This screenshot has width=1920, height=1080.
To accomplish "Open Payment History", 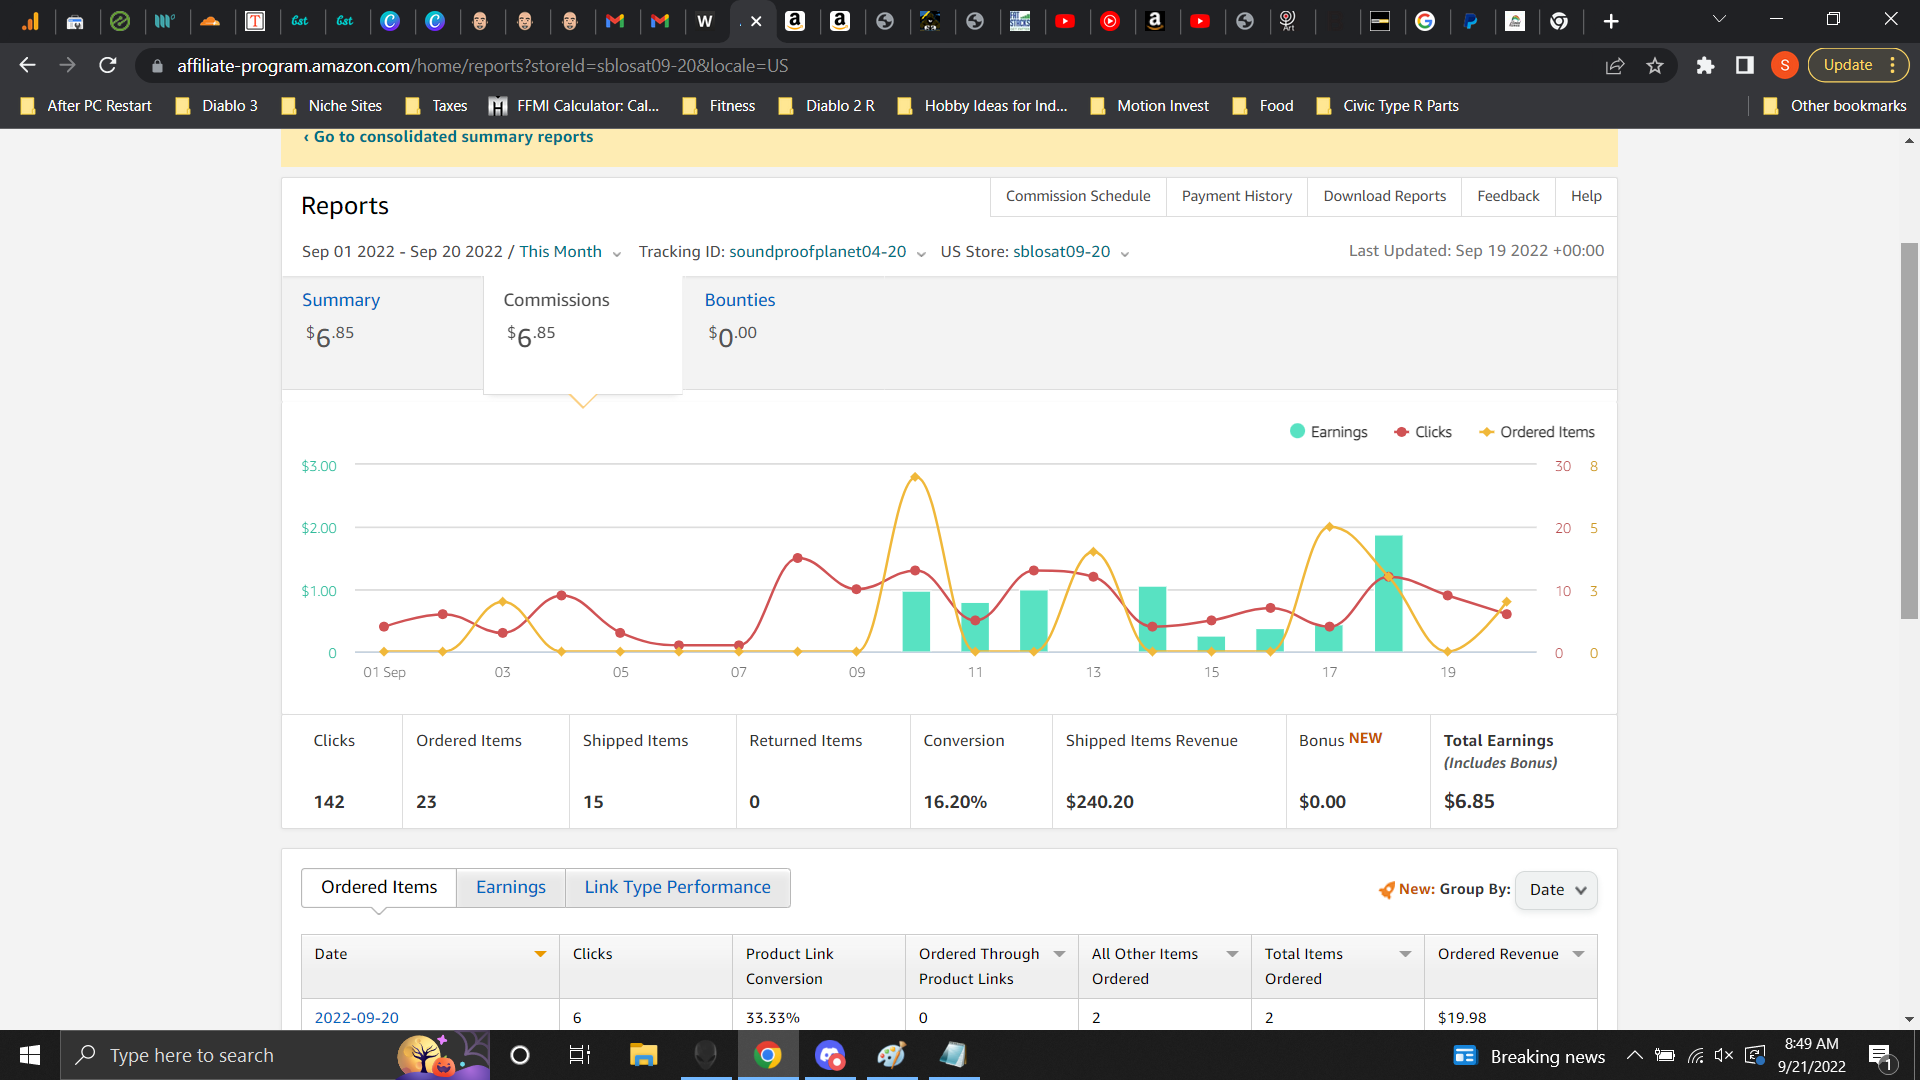I will point(1237,196).
